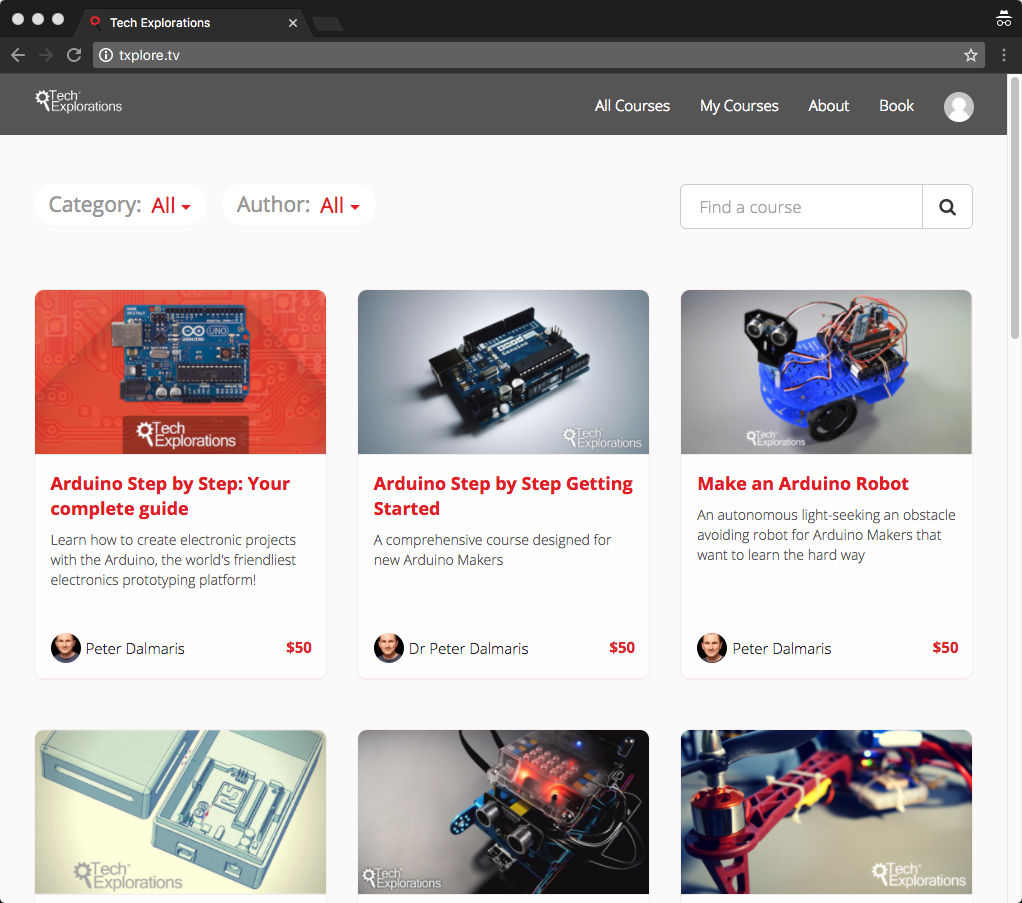Click author name 'Dr Peter Dalmaris'
The height and width of the screenshot is (903, 1022).
469,649
